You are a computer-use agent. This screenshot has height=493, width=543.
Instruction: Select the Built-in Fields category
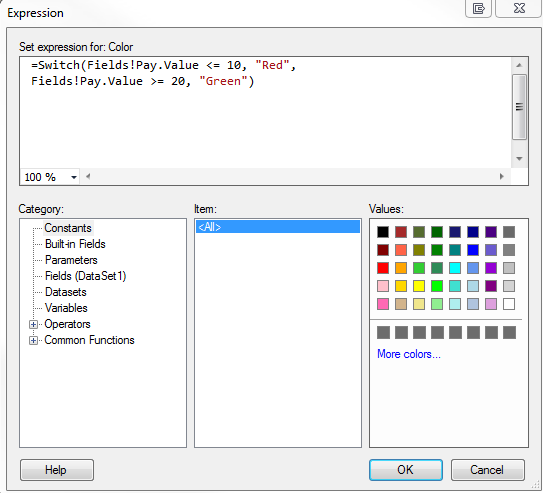(75, 244)
